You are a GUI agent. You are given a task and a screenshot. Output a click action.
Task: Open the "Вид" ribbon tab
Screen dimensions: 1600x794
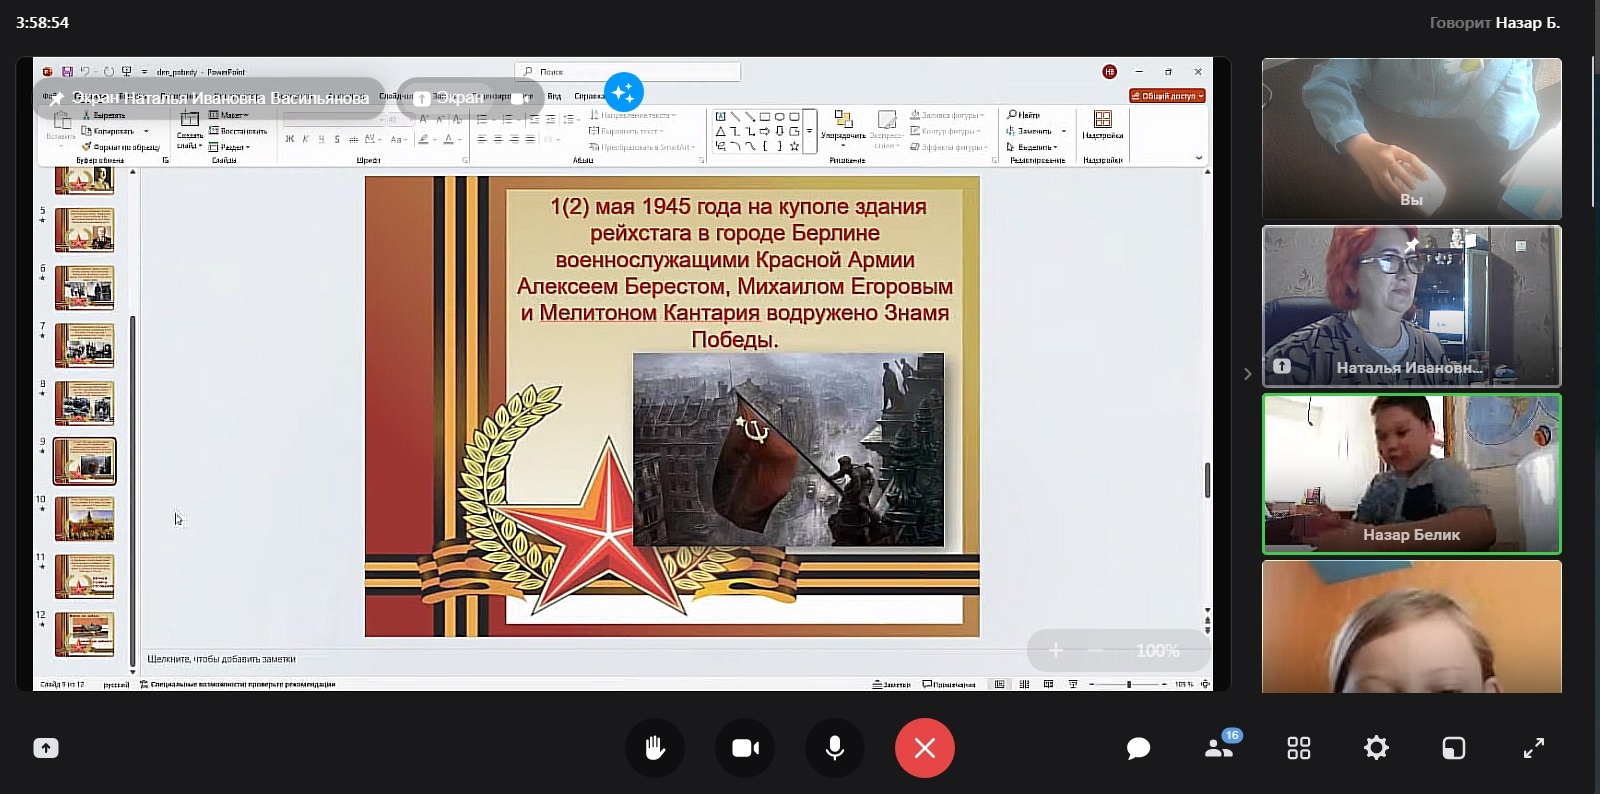pos(554,97)
